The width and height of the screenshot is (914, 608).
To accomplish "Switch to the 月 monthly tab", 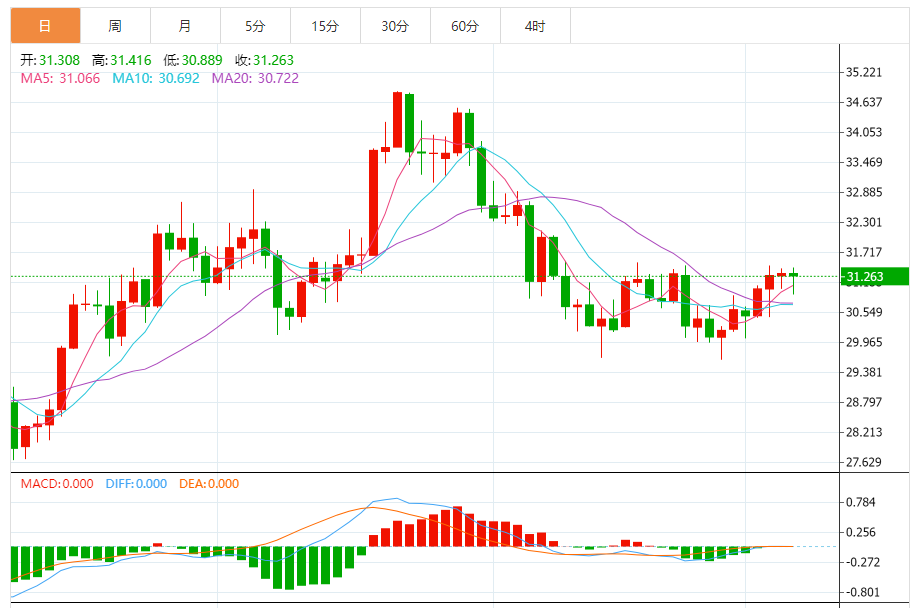I will pos(185,26).
